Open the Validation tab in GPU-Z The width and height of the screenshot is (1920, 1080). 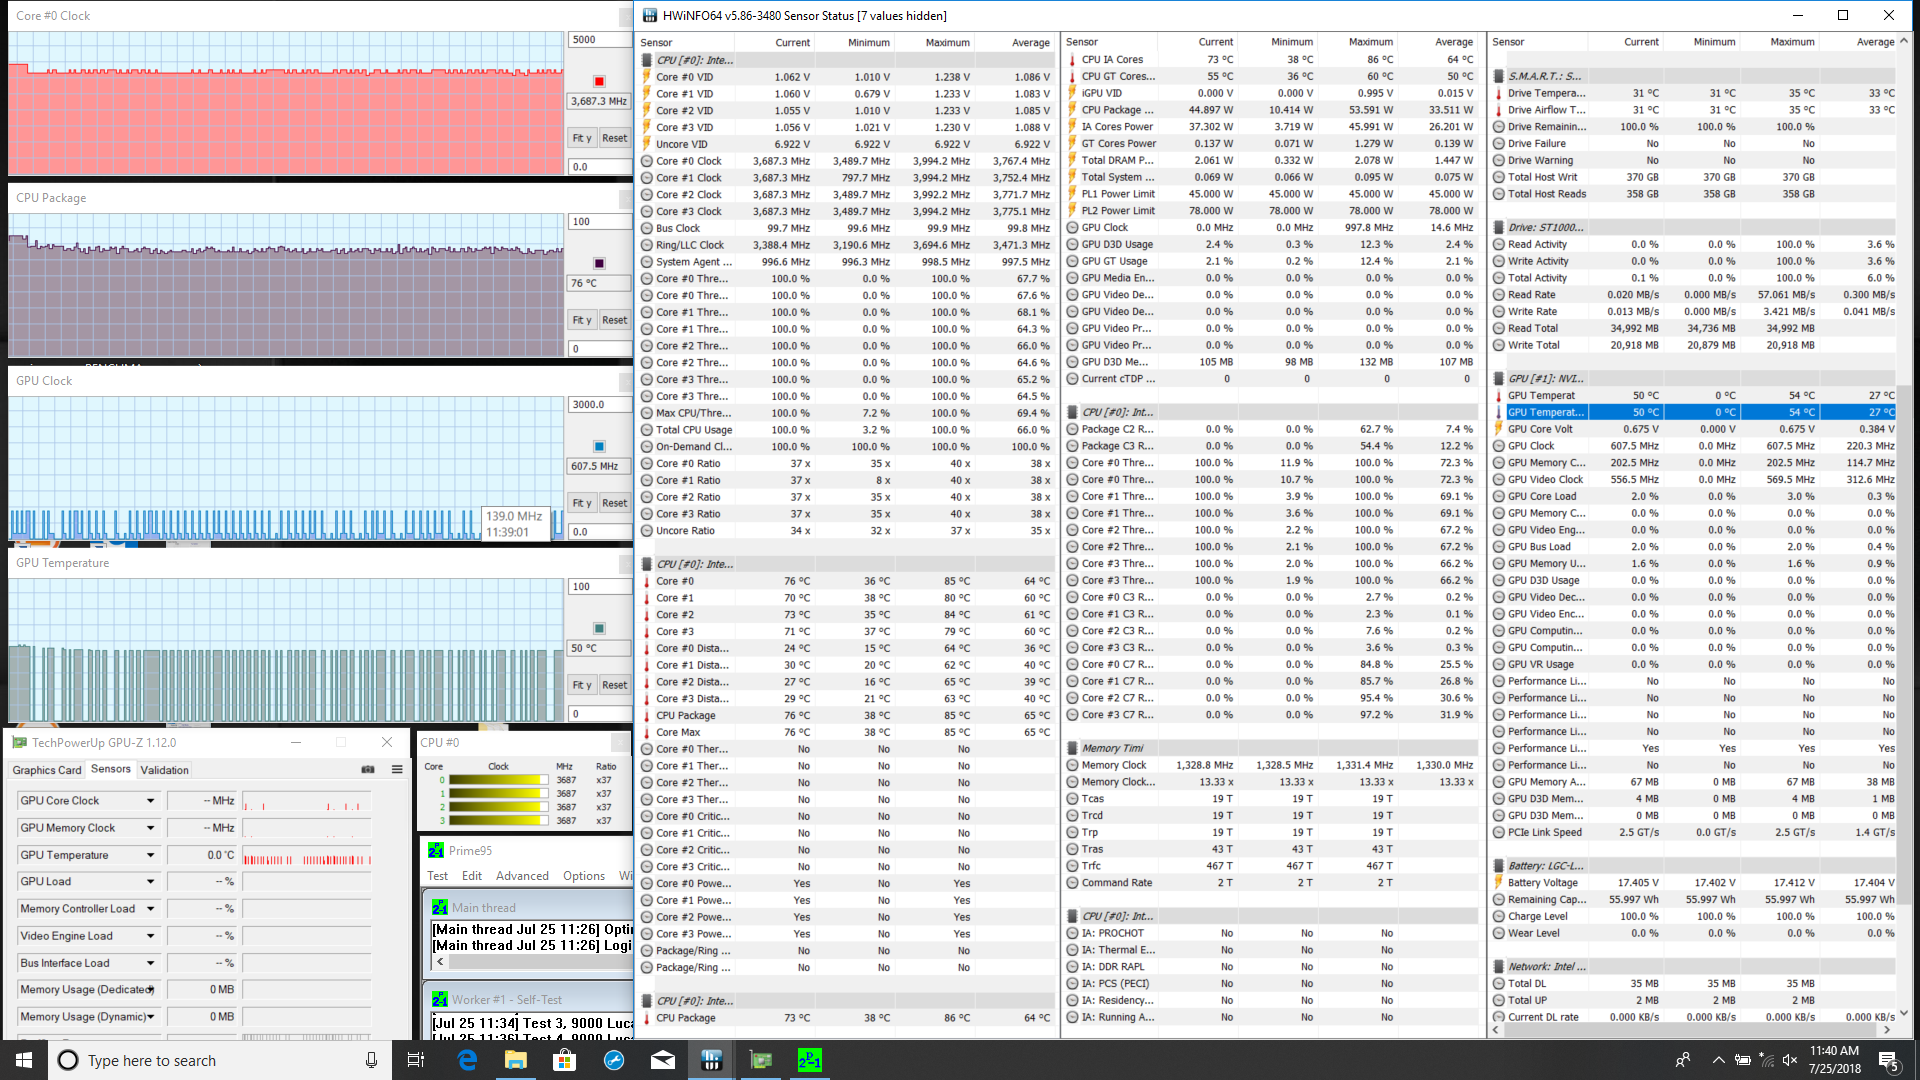coord(164,770)
